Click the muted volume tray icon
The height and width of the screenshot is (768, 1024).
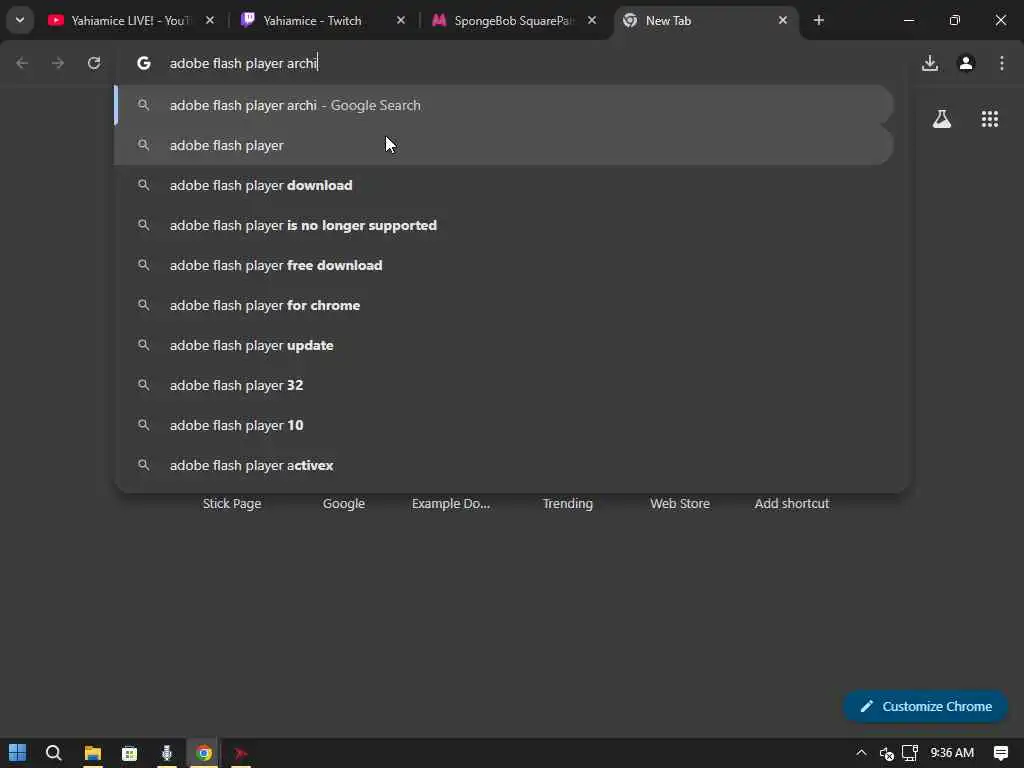[x=886, y=753]
